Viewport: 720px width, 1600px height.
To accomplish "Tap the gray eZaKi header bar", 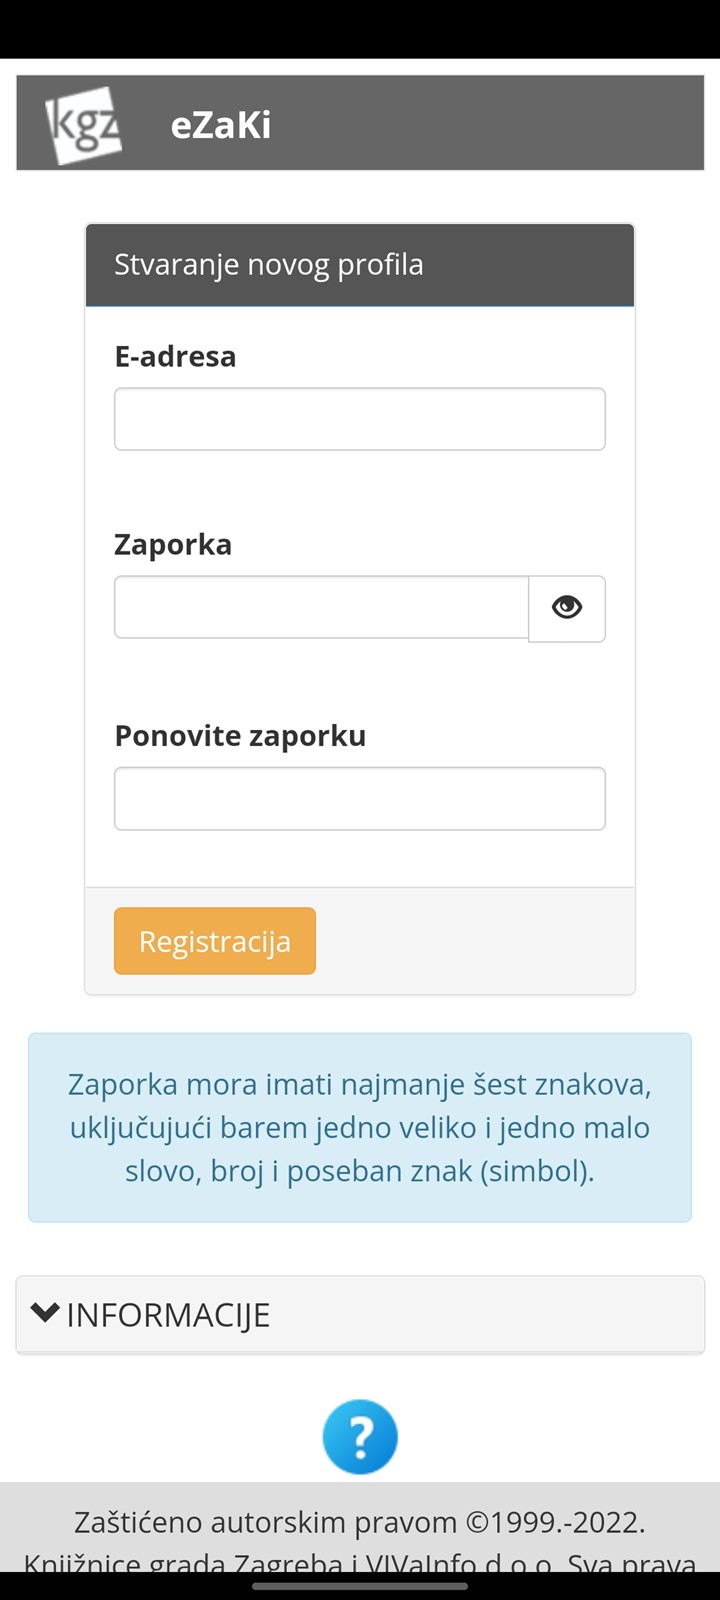I will (x=360, y=123).
